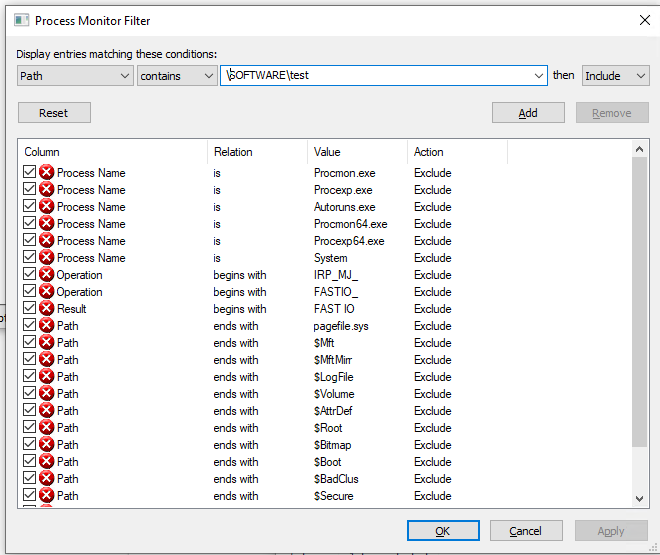Click red exclude icon for pagefile.sys row

pyautogui.click(x=47, y=325)
